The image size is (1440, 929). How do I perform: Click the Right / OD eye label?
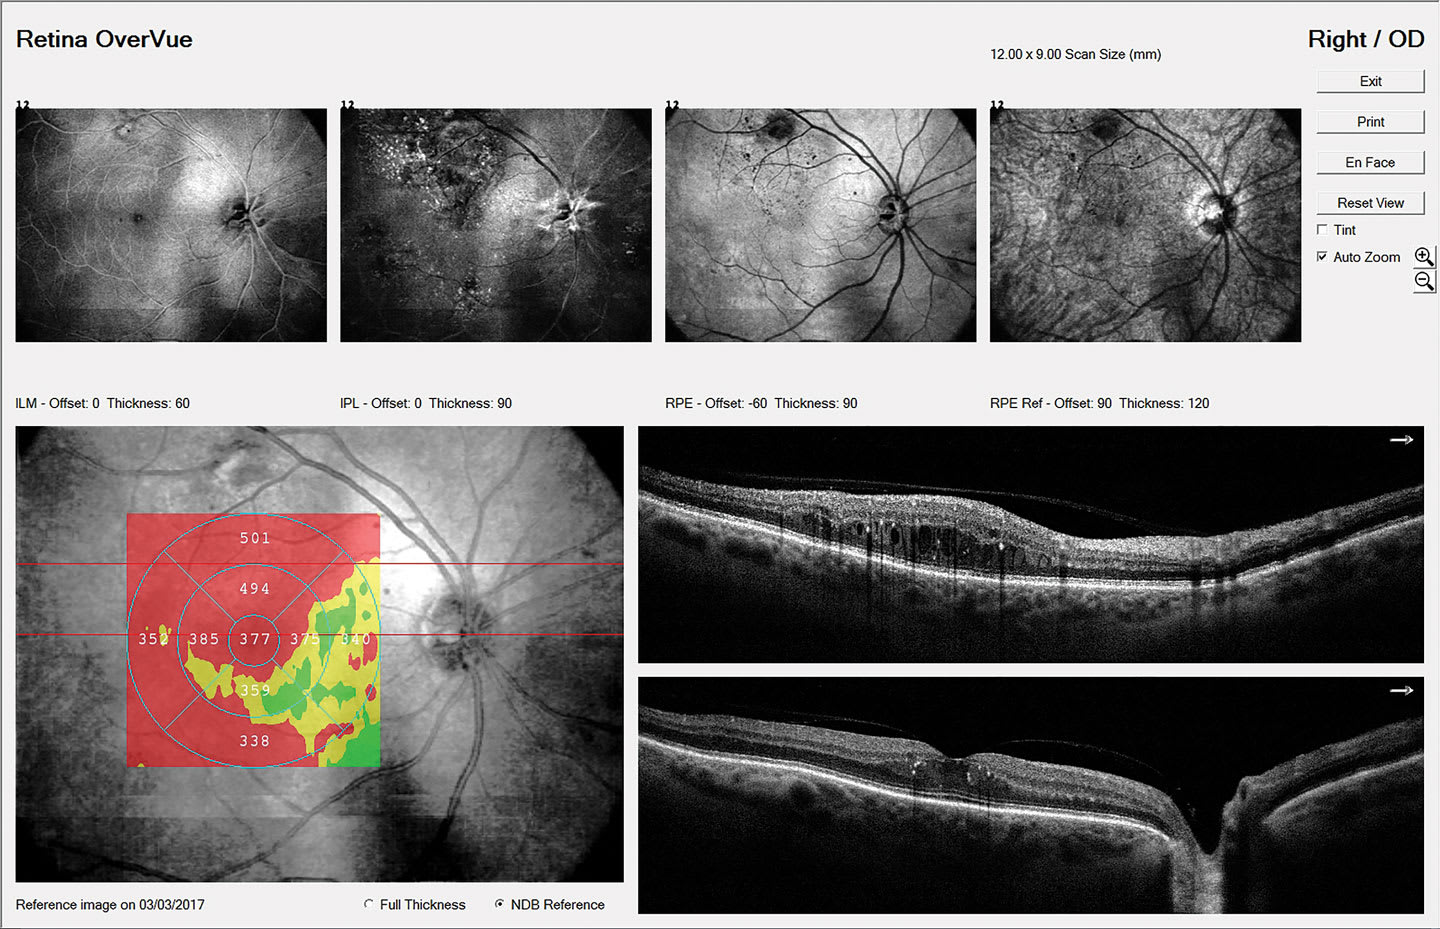tap(1366, 39)
